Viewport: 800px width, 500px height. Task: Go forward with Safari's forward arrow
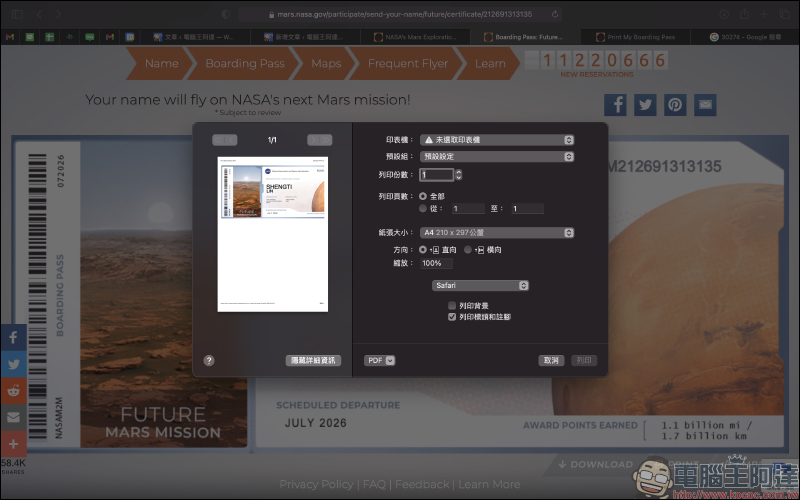59,14
